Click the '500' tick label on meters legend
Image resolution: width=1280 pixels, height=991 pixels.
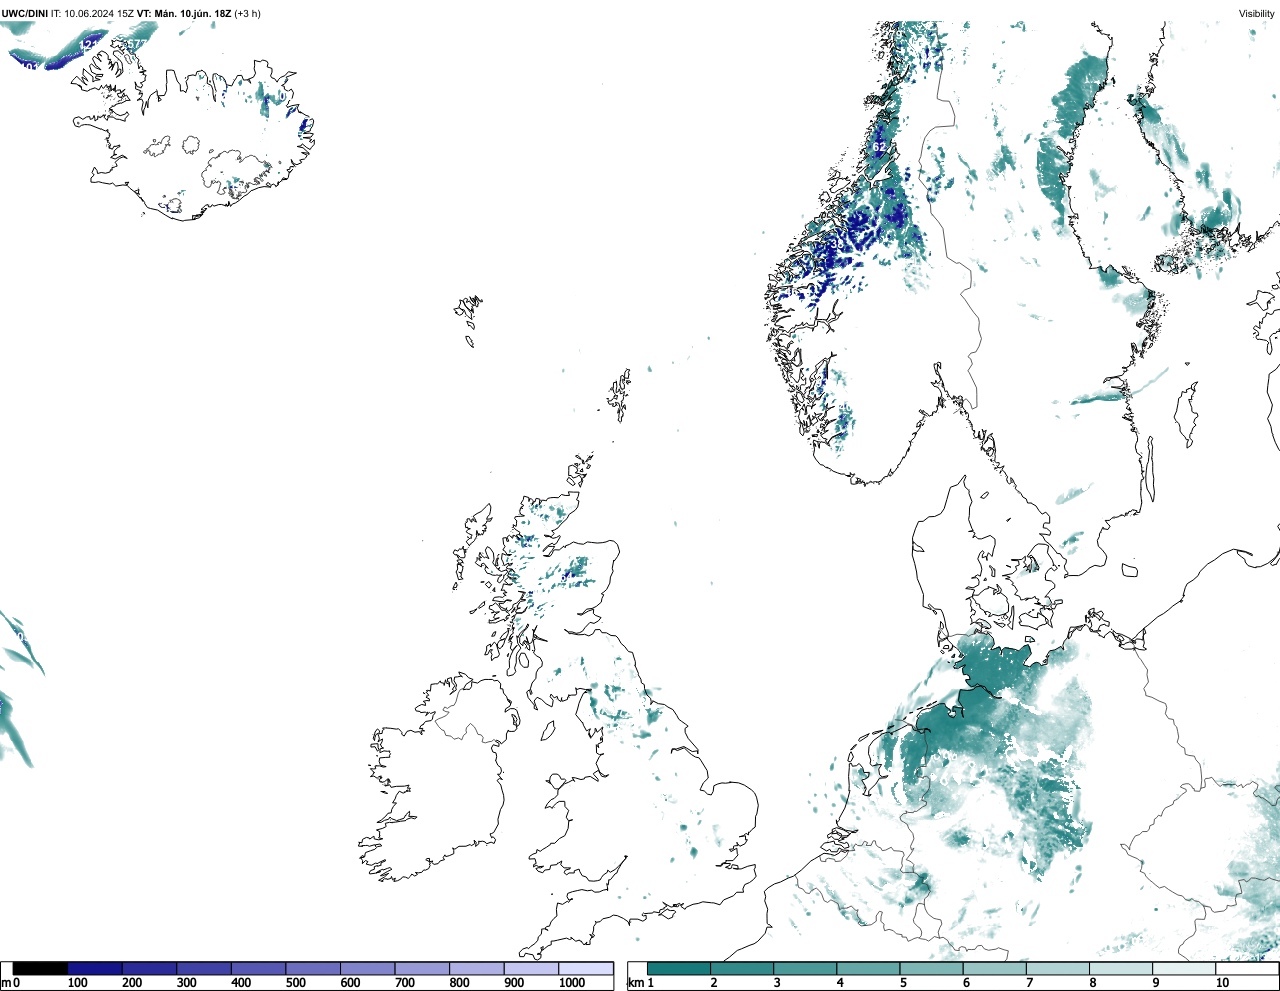tap(295, 983)
